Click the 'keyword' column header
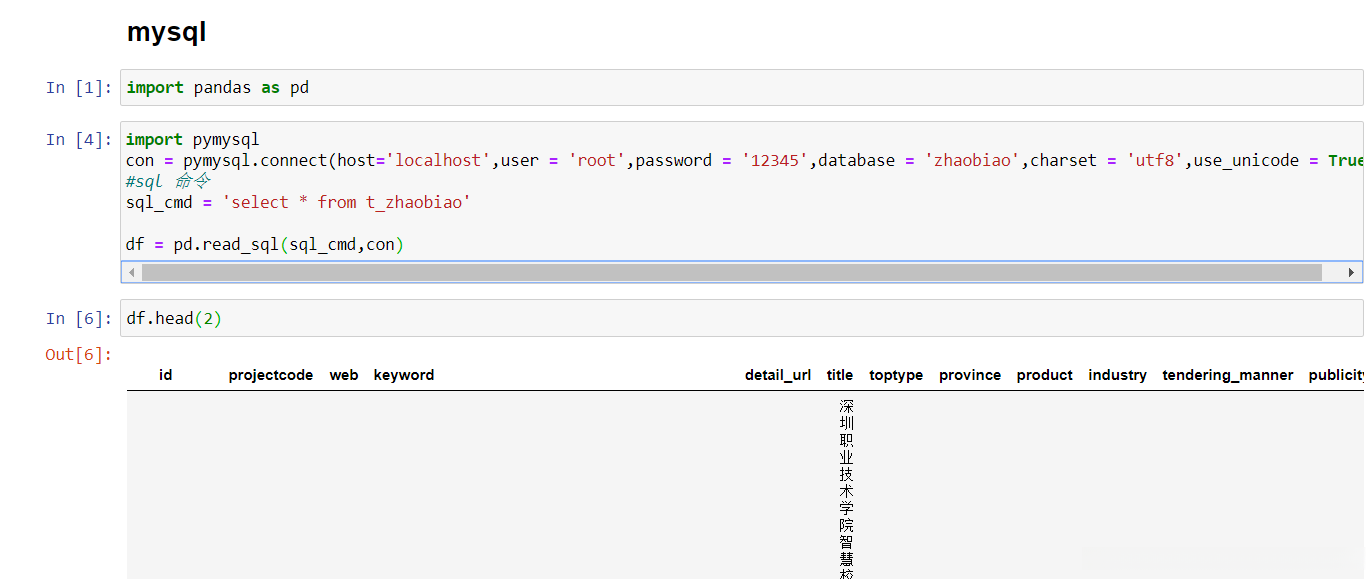 click(x=404, y=375)
